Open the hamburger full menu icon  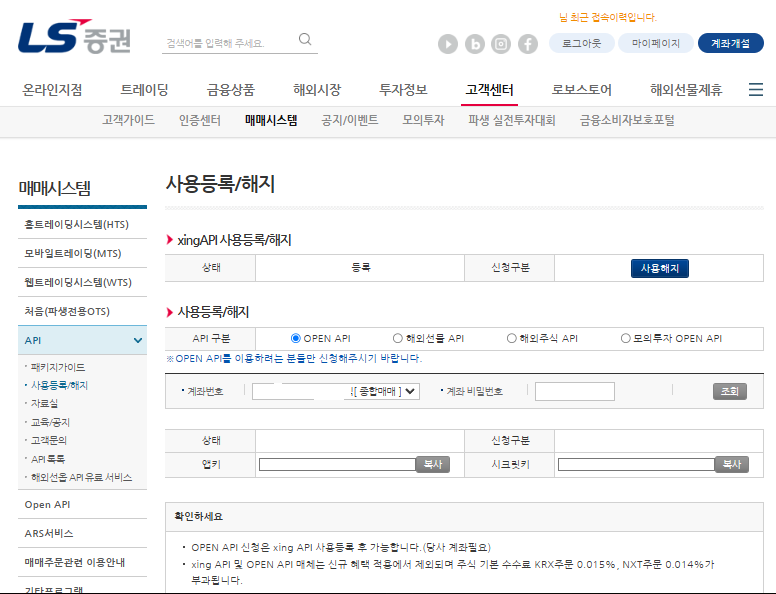point(756,90)
